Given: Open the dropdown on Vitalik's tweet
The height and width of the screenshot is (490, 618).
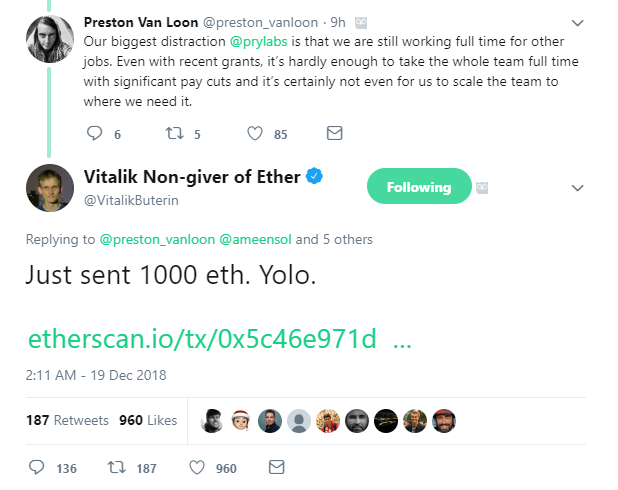Looking at the screenshot, I should point(577,187).
